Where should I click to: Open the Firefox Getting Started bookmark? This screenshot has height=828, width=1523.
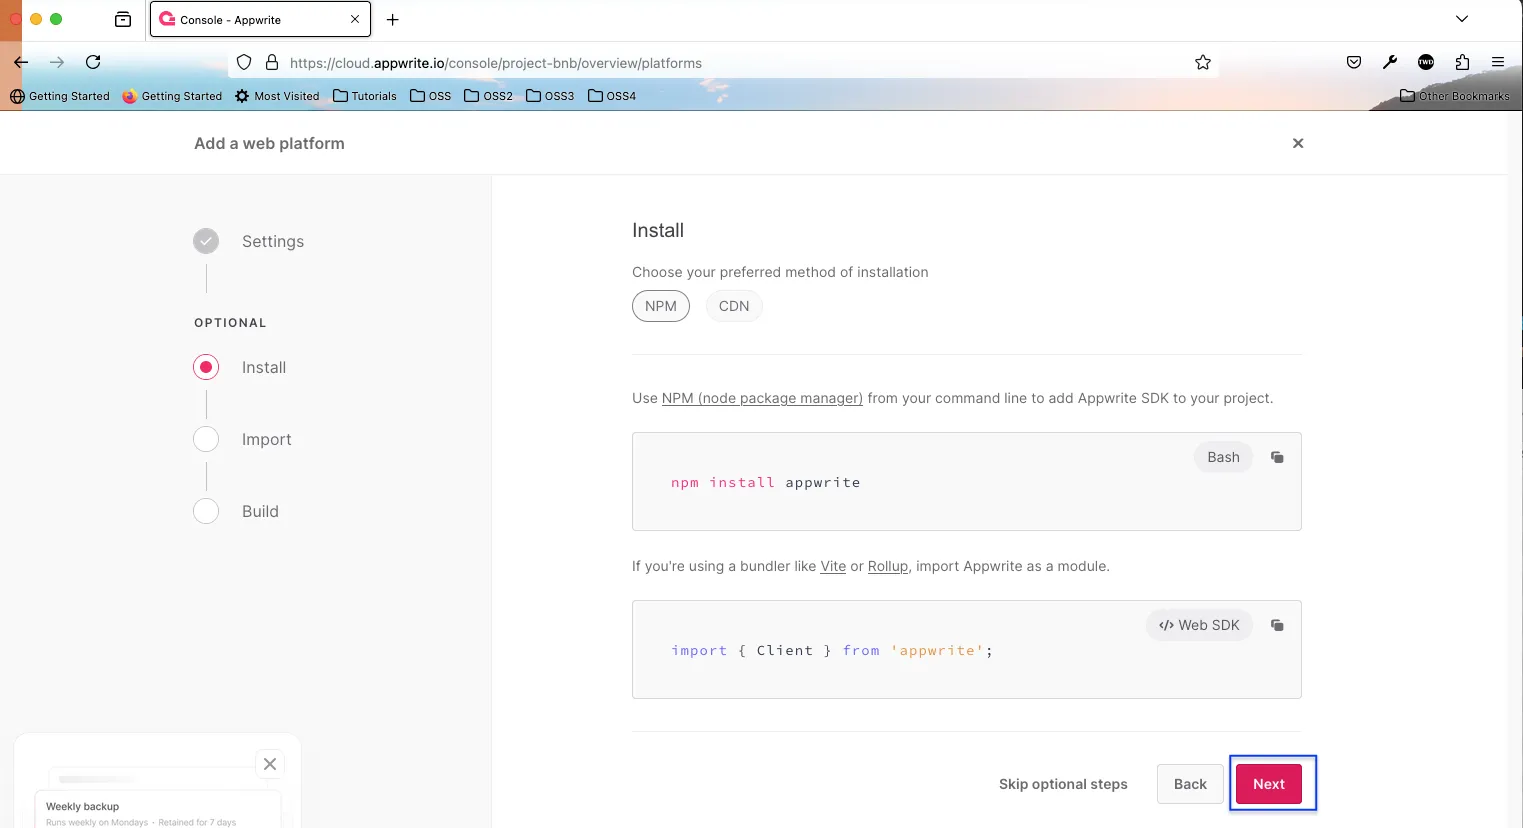(x=172, y=96)
